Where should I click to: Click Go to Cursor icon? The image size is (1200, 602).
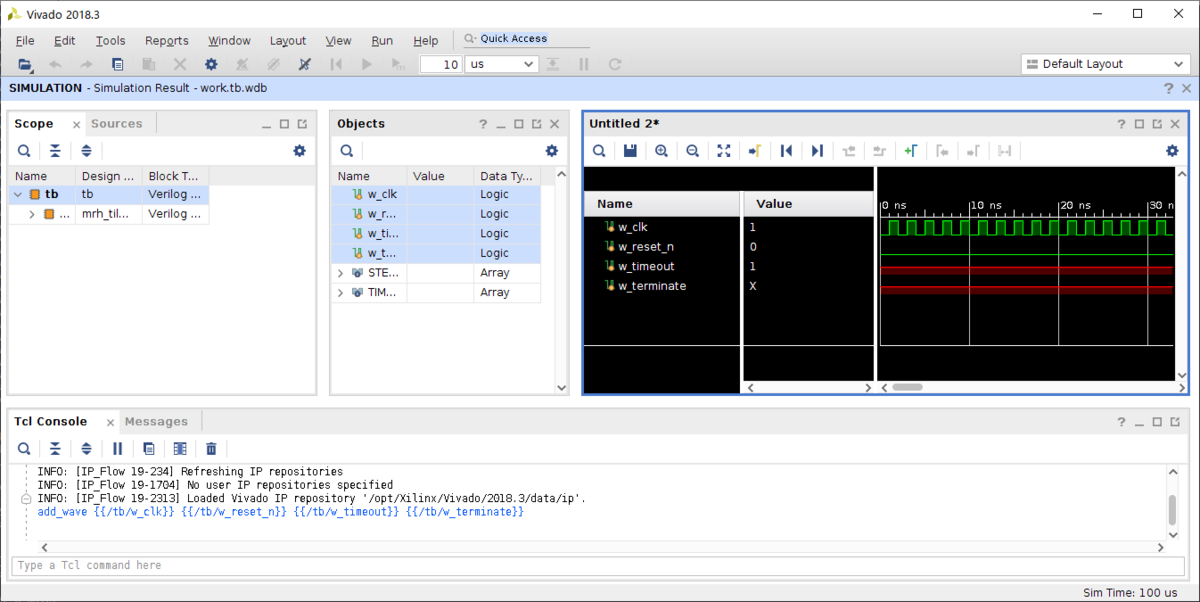(755, 151)
